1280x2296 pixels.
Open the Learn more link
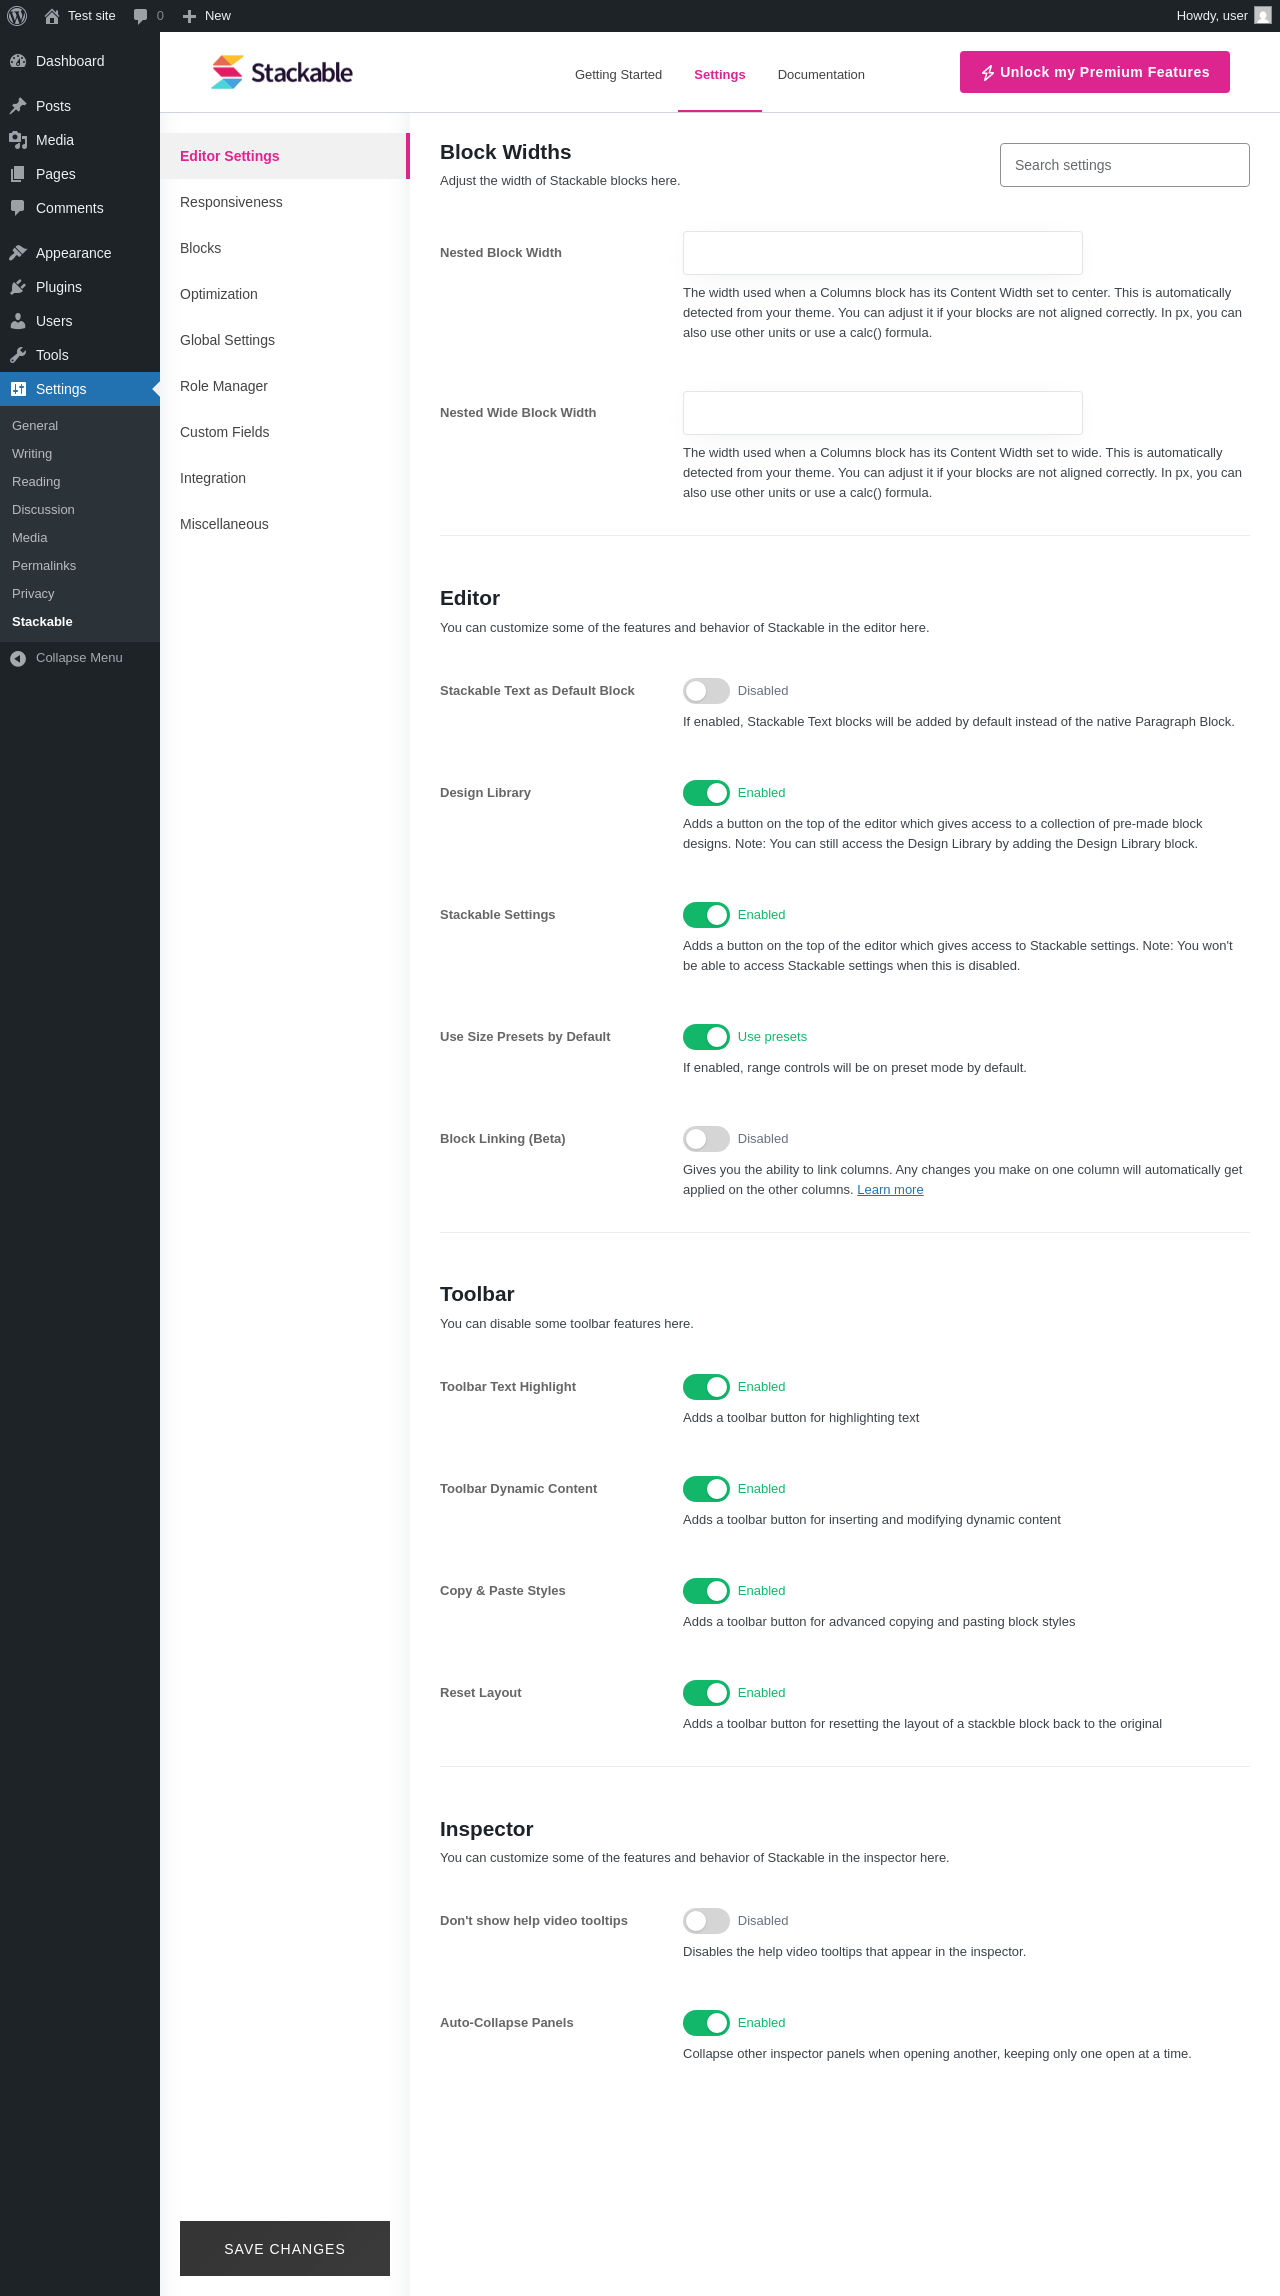tap(890, 1190)
